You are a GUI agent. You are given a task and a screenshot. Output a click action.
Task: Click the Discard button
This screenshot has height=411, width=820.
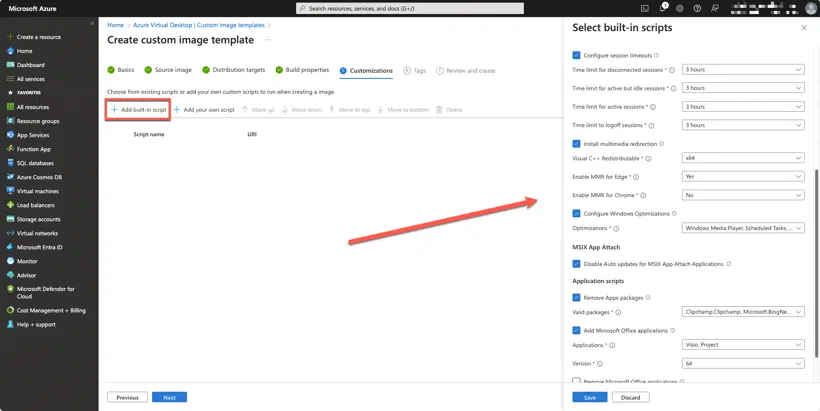[630, 397]
